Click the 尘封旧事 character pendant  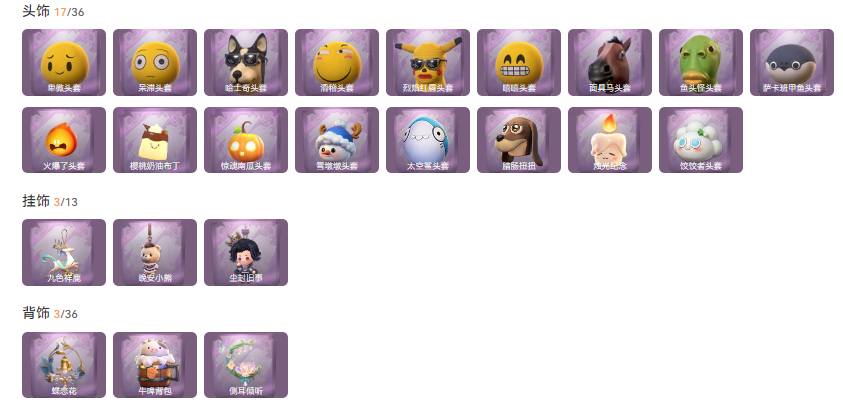click(246, 252)
